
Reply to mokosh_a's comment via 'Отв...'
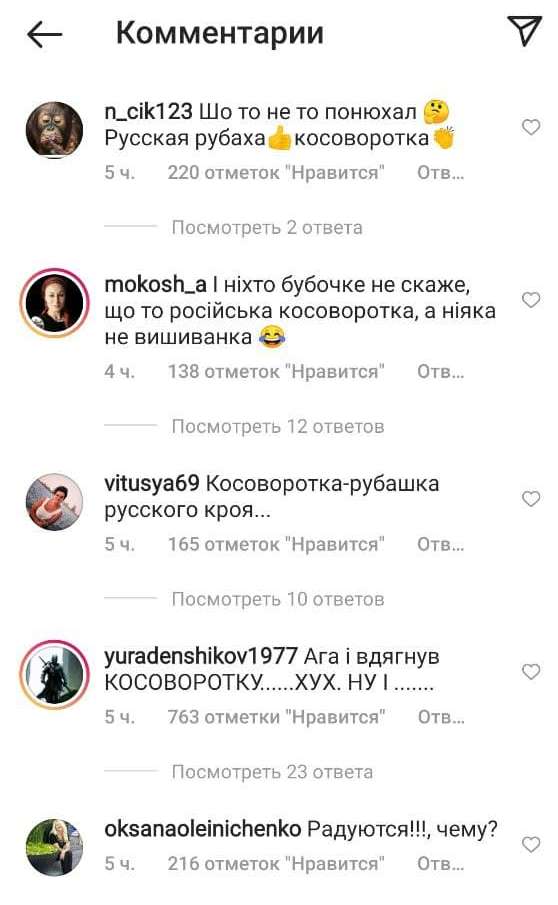[x=441, y=371]
